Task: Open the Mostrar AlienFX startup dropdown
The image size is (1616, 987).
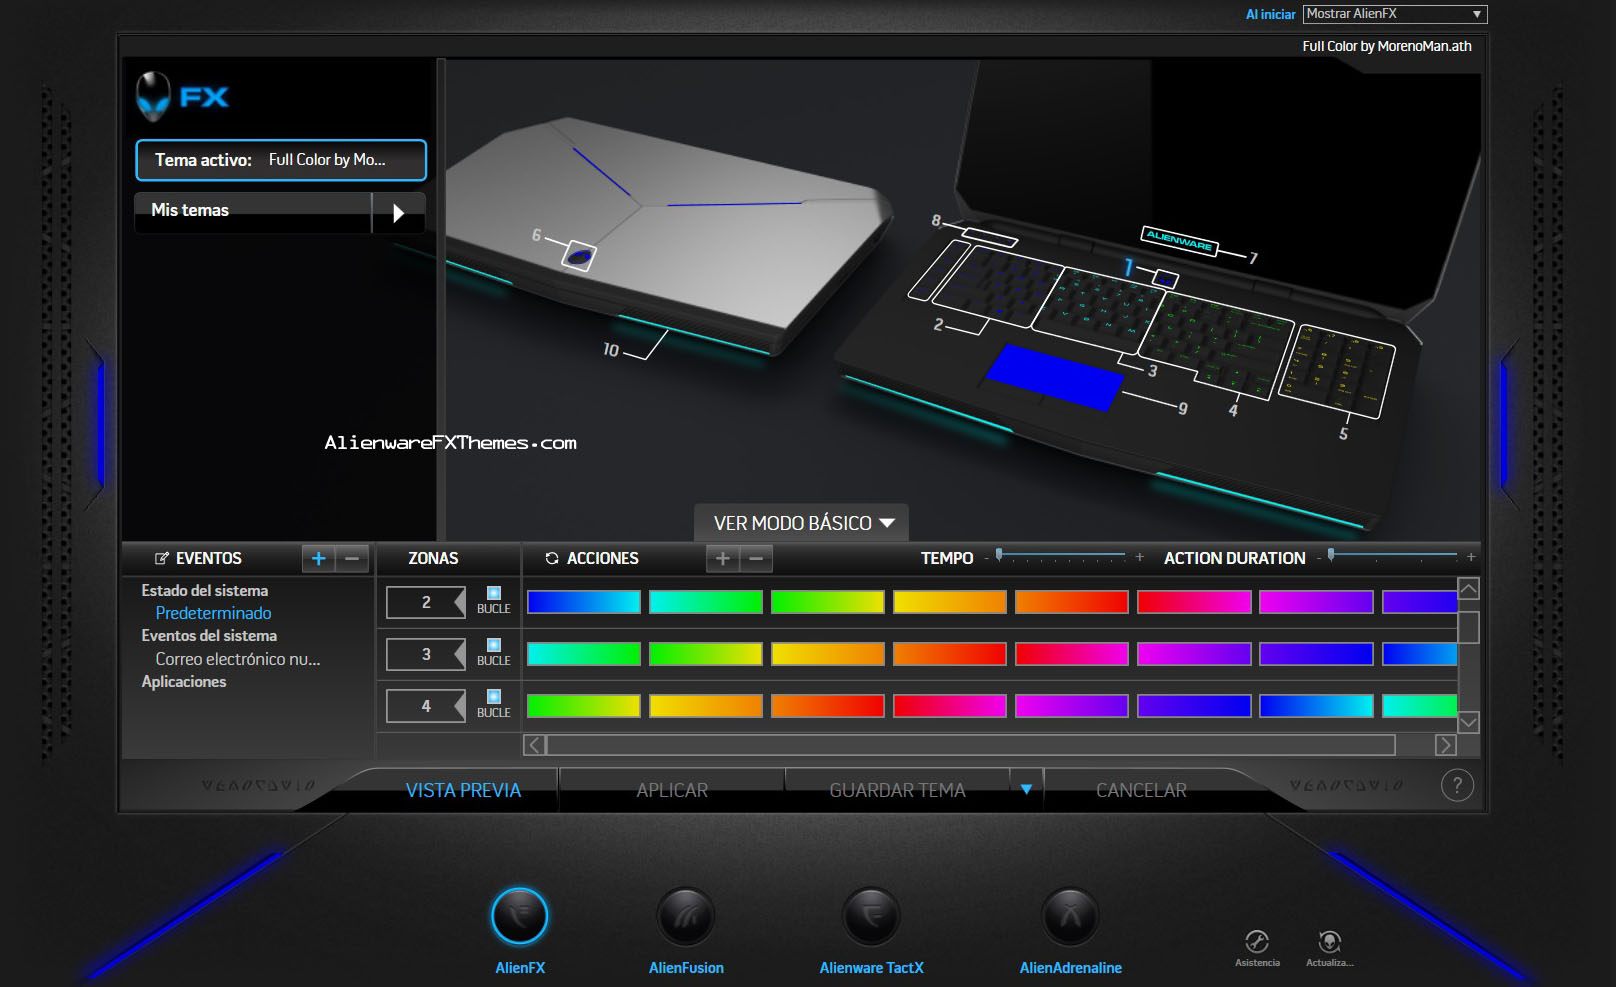Action: 1395,14
